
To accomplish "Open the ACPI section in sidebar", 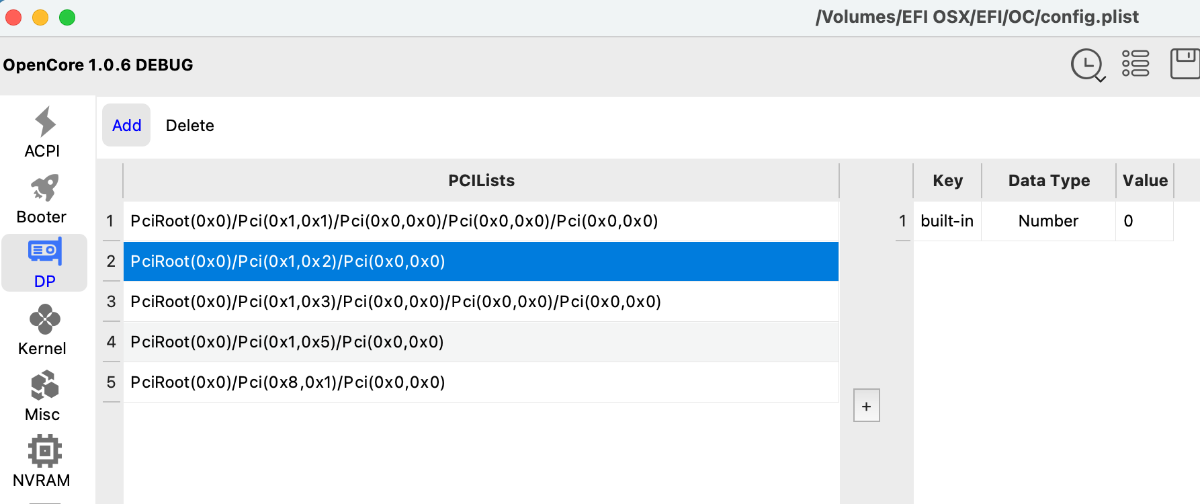I will coord(43,133).
